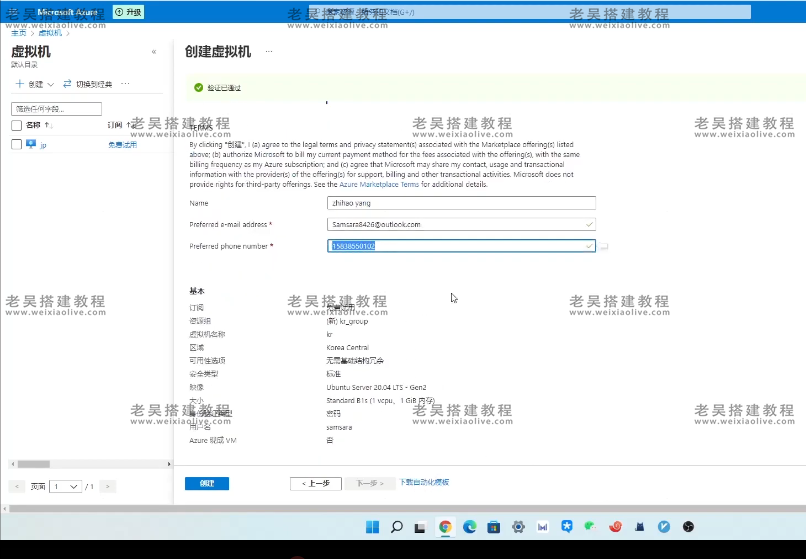
Task: Click the Preferred e-mail address field
Action: click(461, 224)
